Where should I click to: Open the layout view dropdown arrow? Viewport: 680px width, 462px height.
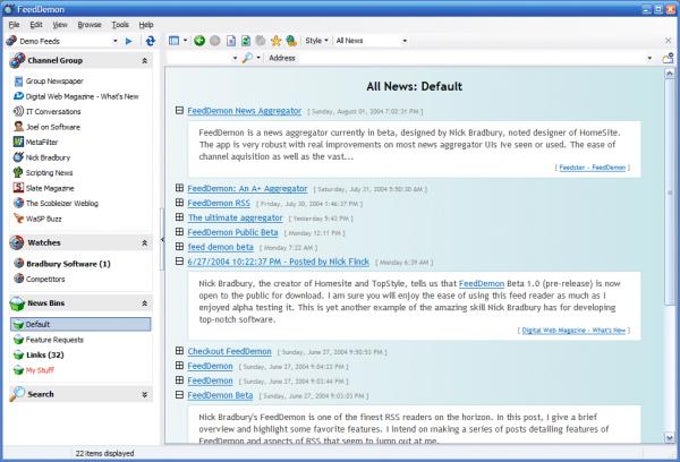coord(185,41)
